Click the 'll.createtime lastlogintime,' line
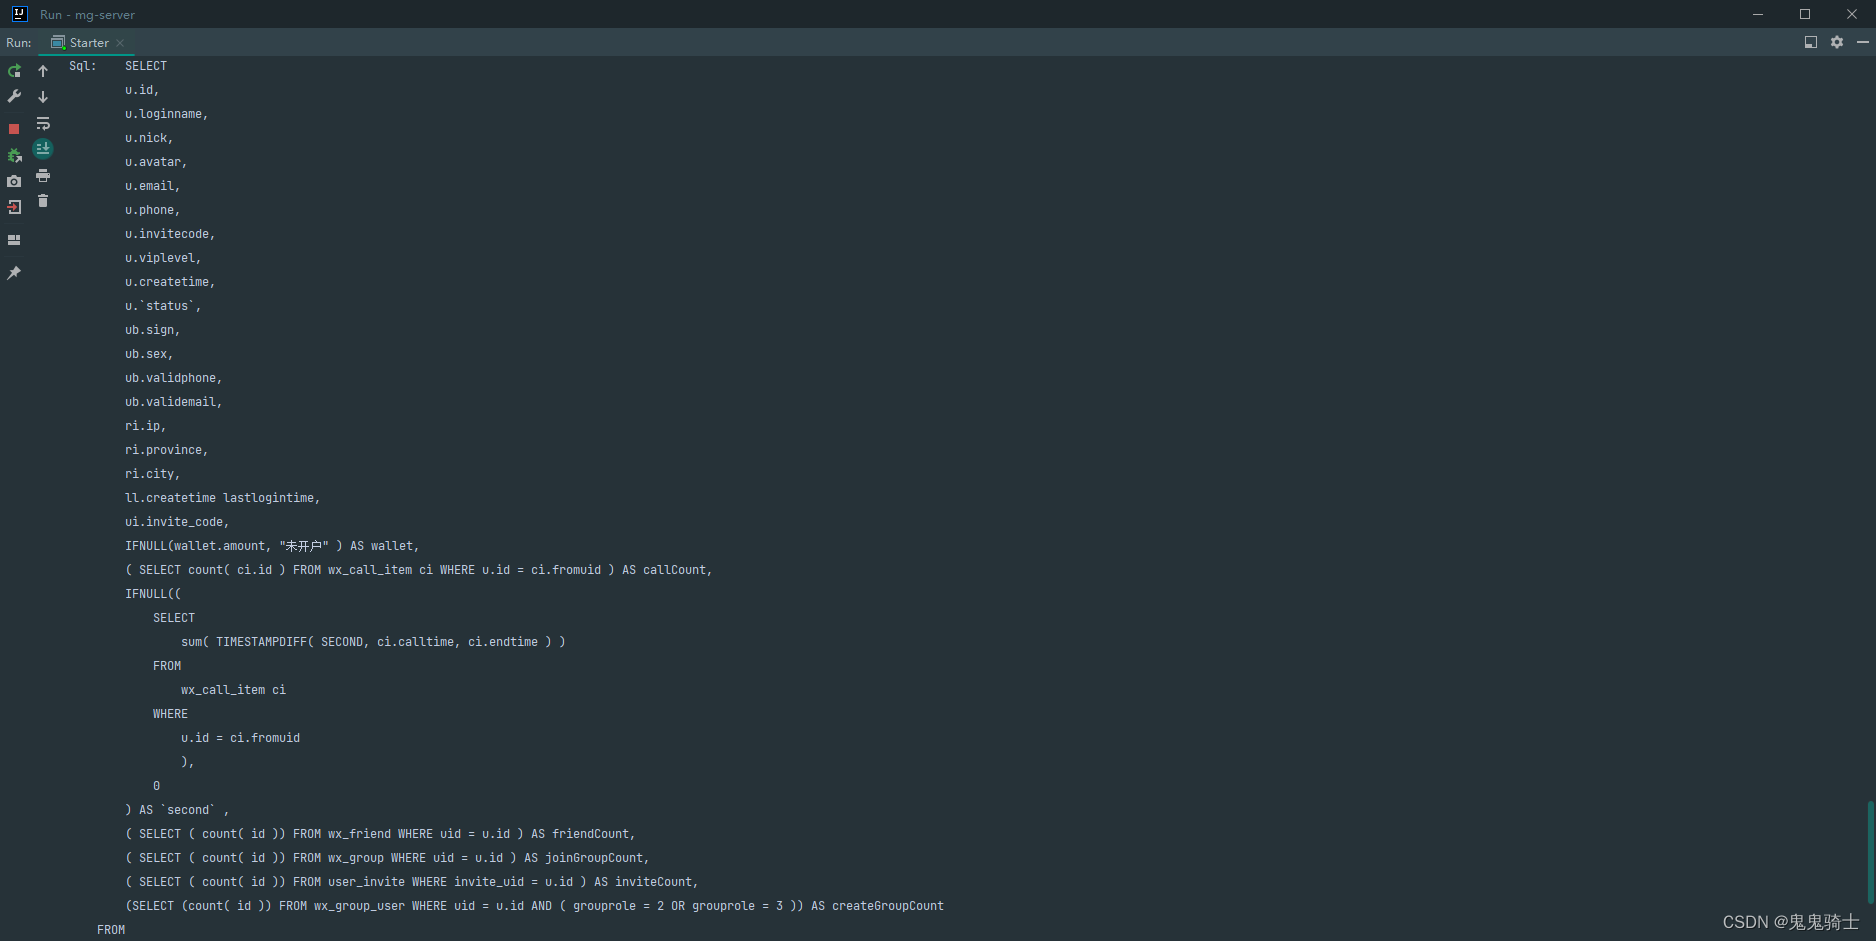The image size is (1876, 941). pos(223,498)
